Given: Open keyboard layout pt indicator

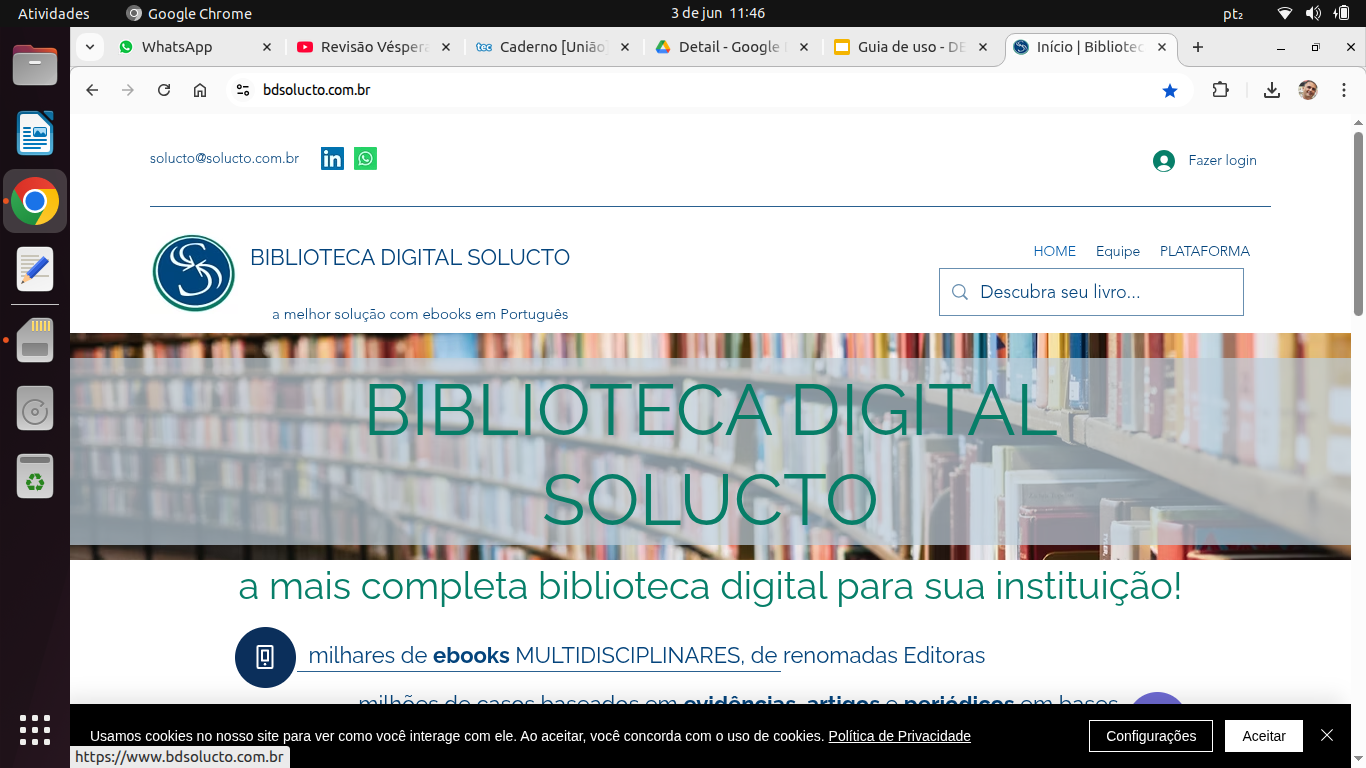Looking at the screenshot, I should pyautogui.click(x=1233, y=13).
